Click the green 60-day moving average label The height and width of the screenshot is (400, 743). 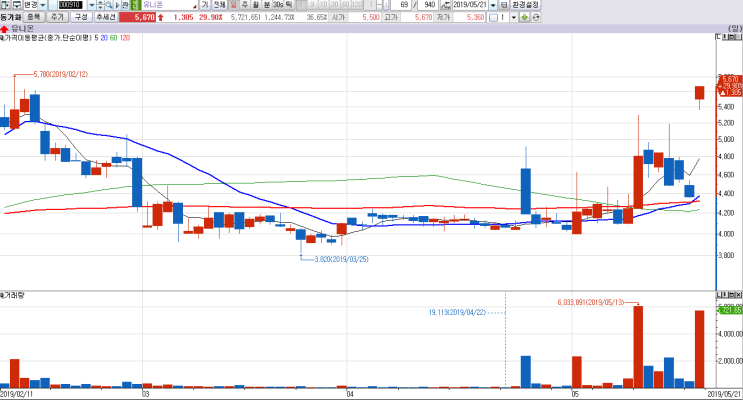click(113, 38)
